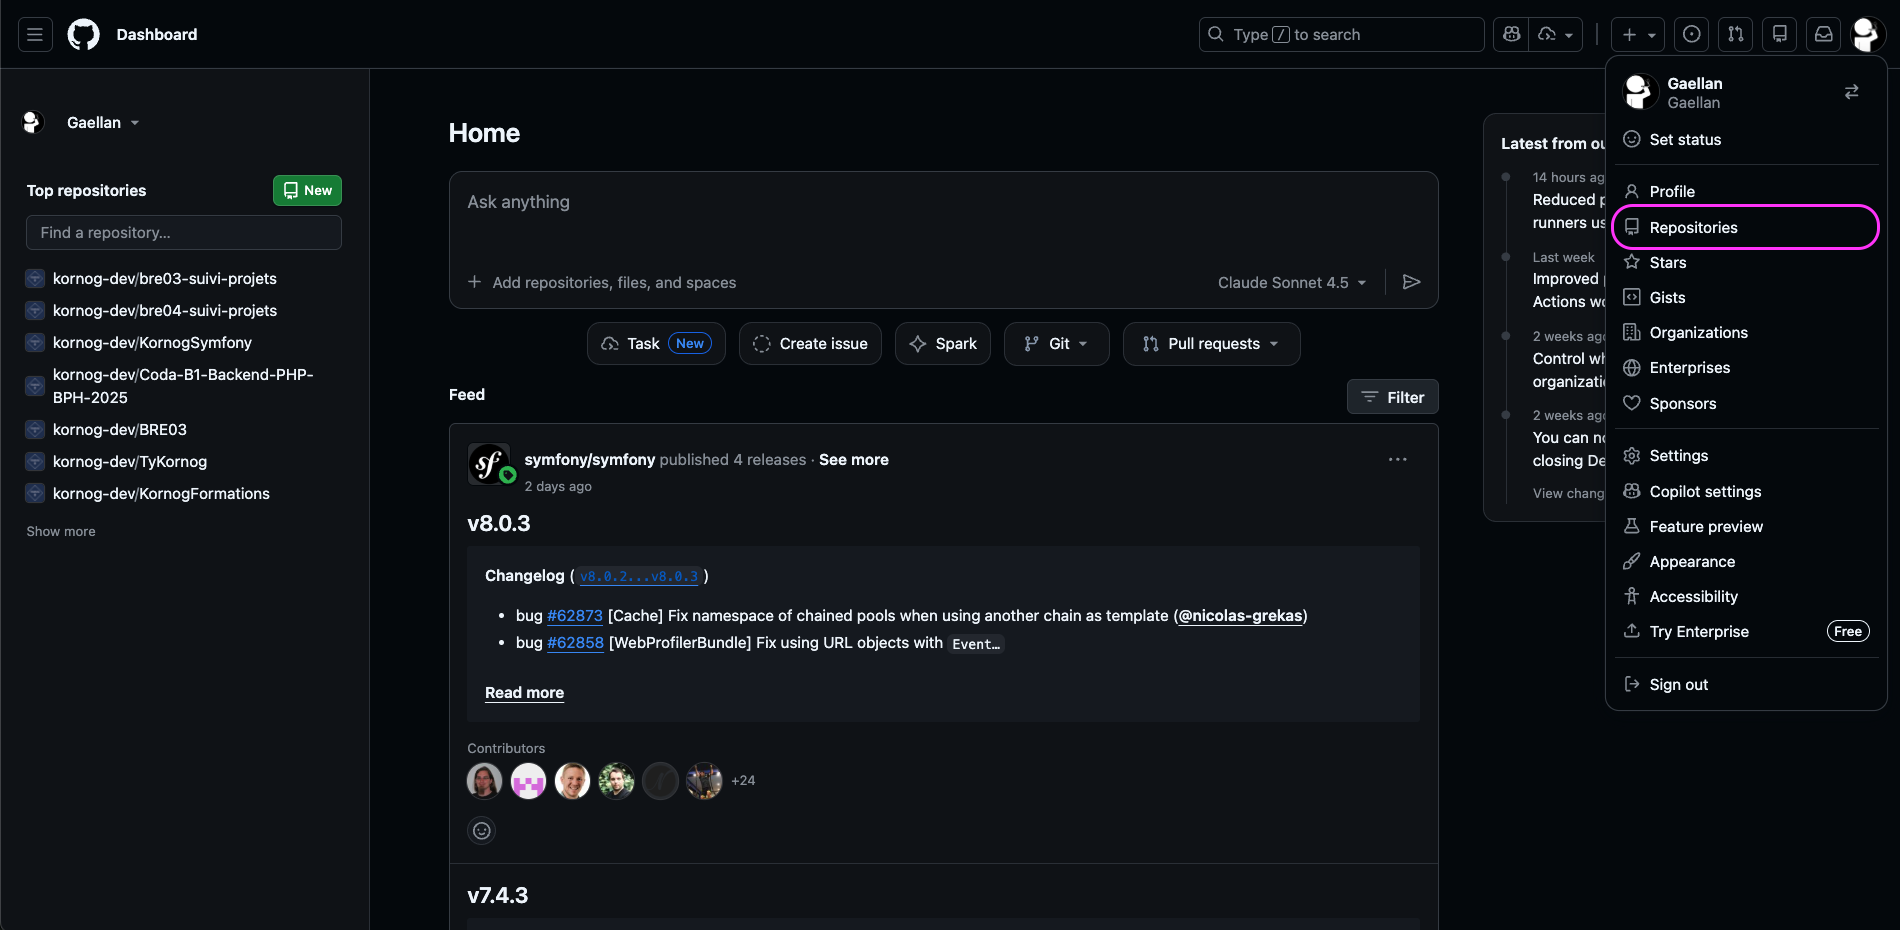Click Read more on the v8.0.3 changelog
Viewport: 1900px width, 930px height.
524,692
